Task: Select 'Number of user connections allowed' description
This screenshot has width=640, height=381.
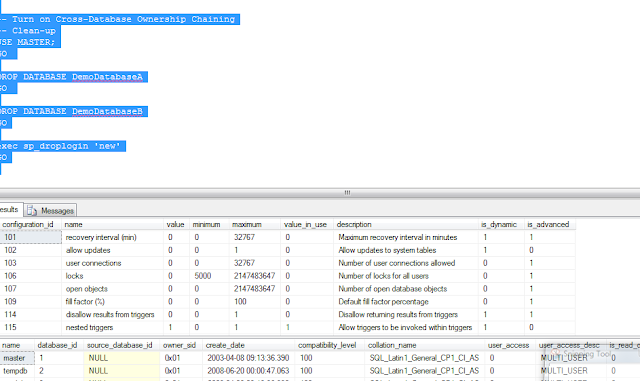Action: click(x=406, y=263)
